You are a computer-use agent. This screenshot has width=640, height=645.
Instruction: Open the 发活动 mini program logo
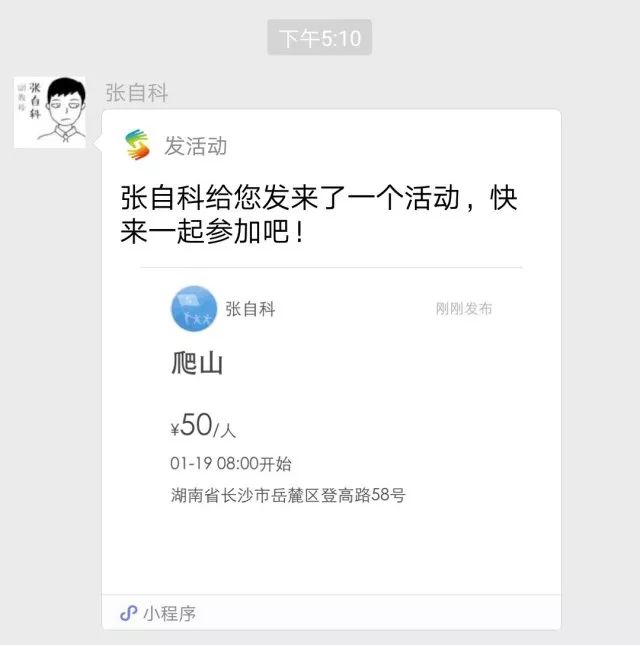click(137, 146)
